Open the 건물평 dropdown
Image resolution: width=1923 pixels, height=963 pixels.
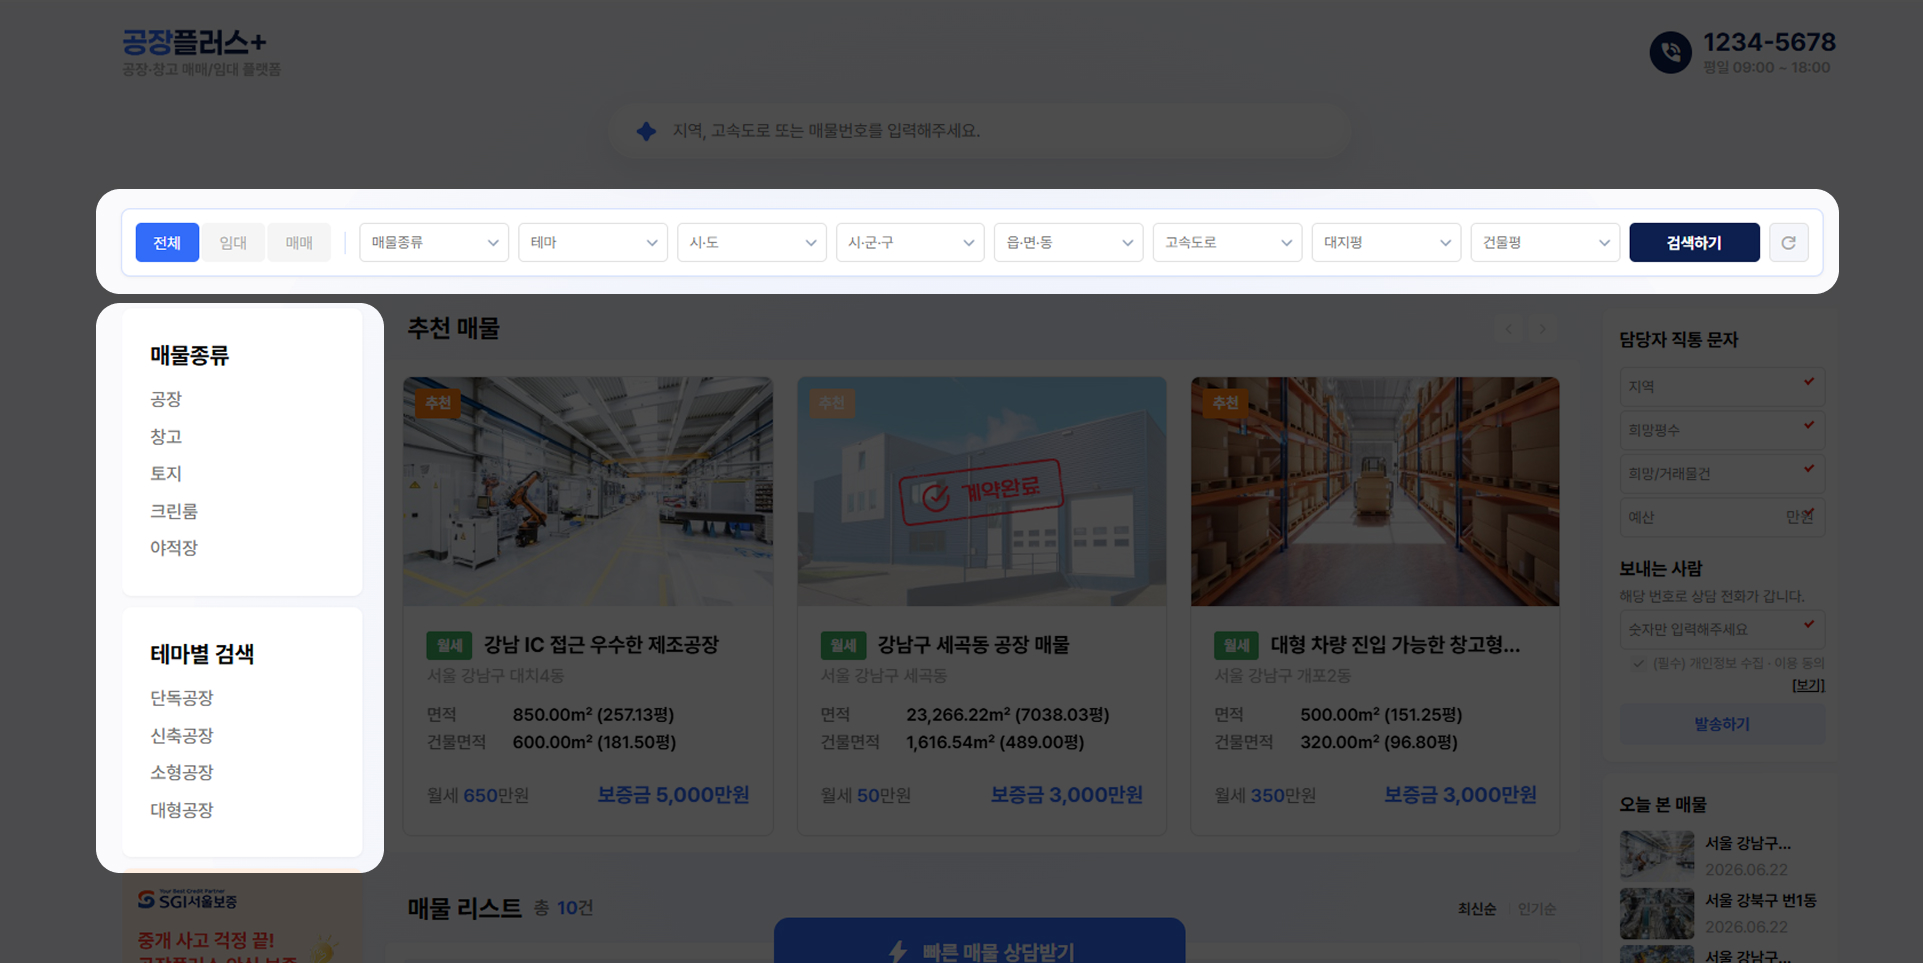1546,242
